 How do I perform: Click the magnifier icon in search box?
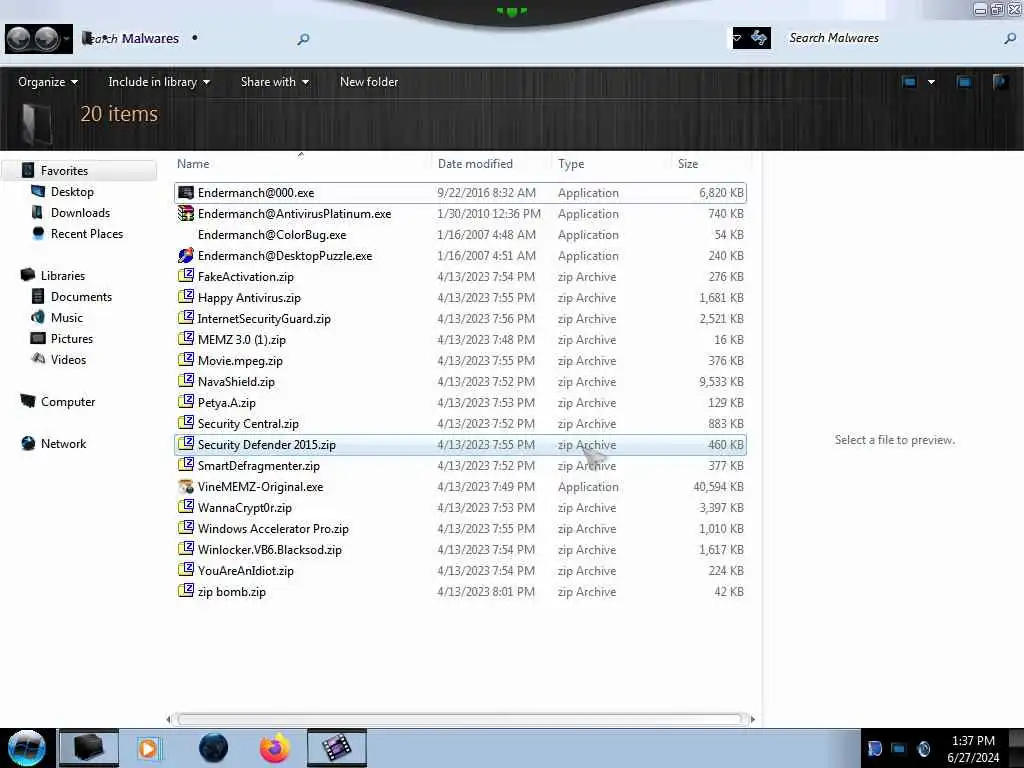click(x=1010, y=39)
